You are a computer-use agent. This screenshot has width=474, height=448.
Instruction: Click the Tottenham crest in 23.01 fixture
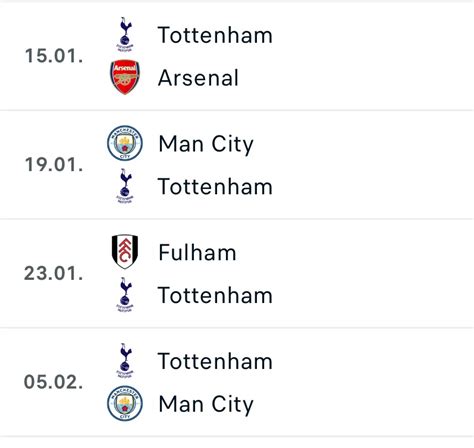pos(125,295)
